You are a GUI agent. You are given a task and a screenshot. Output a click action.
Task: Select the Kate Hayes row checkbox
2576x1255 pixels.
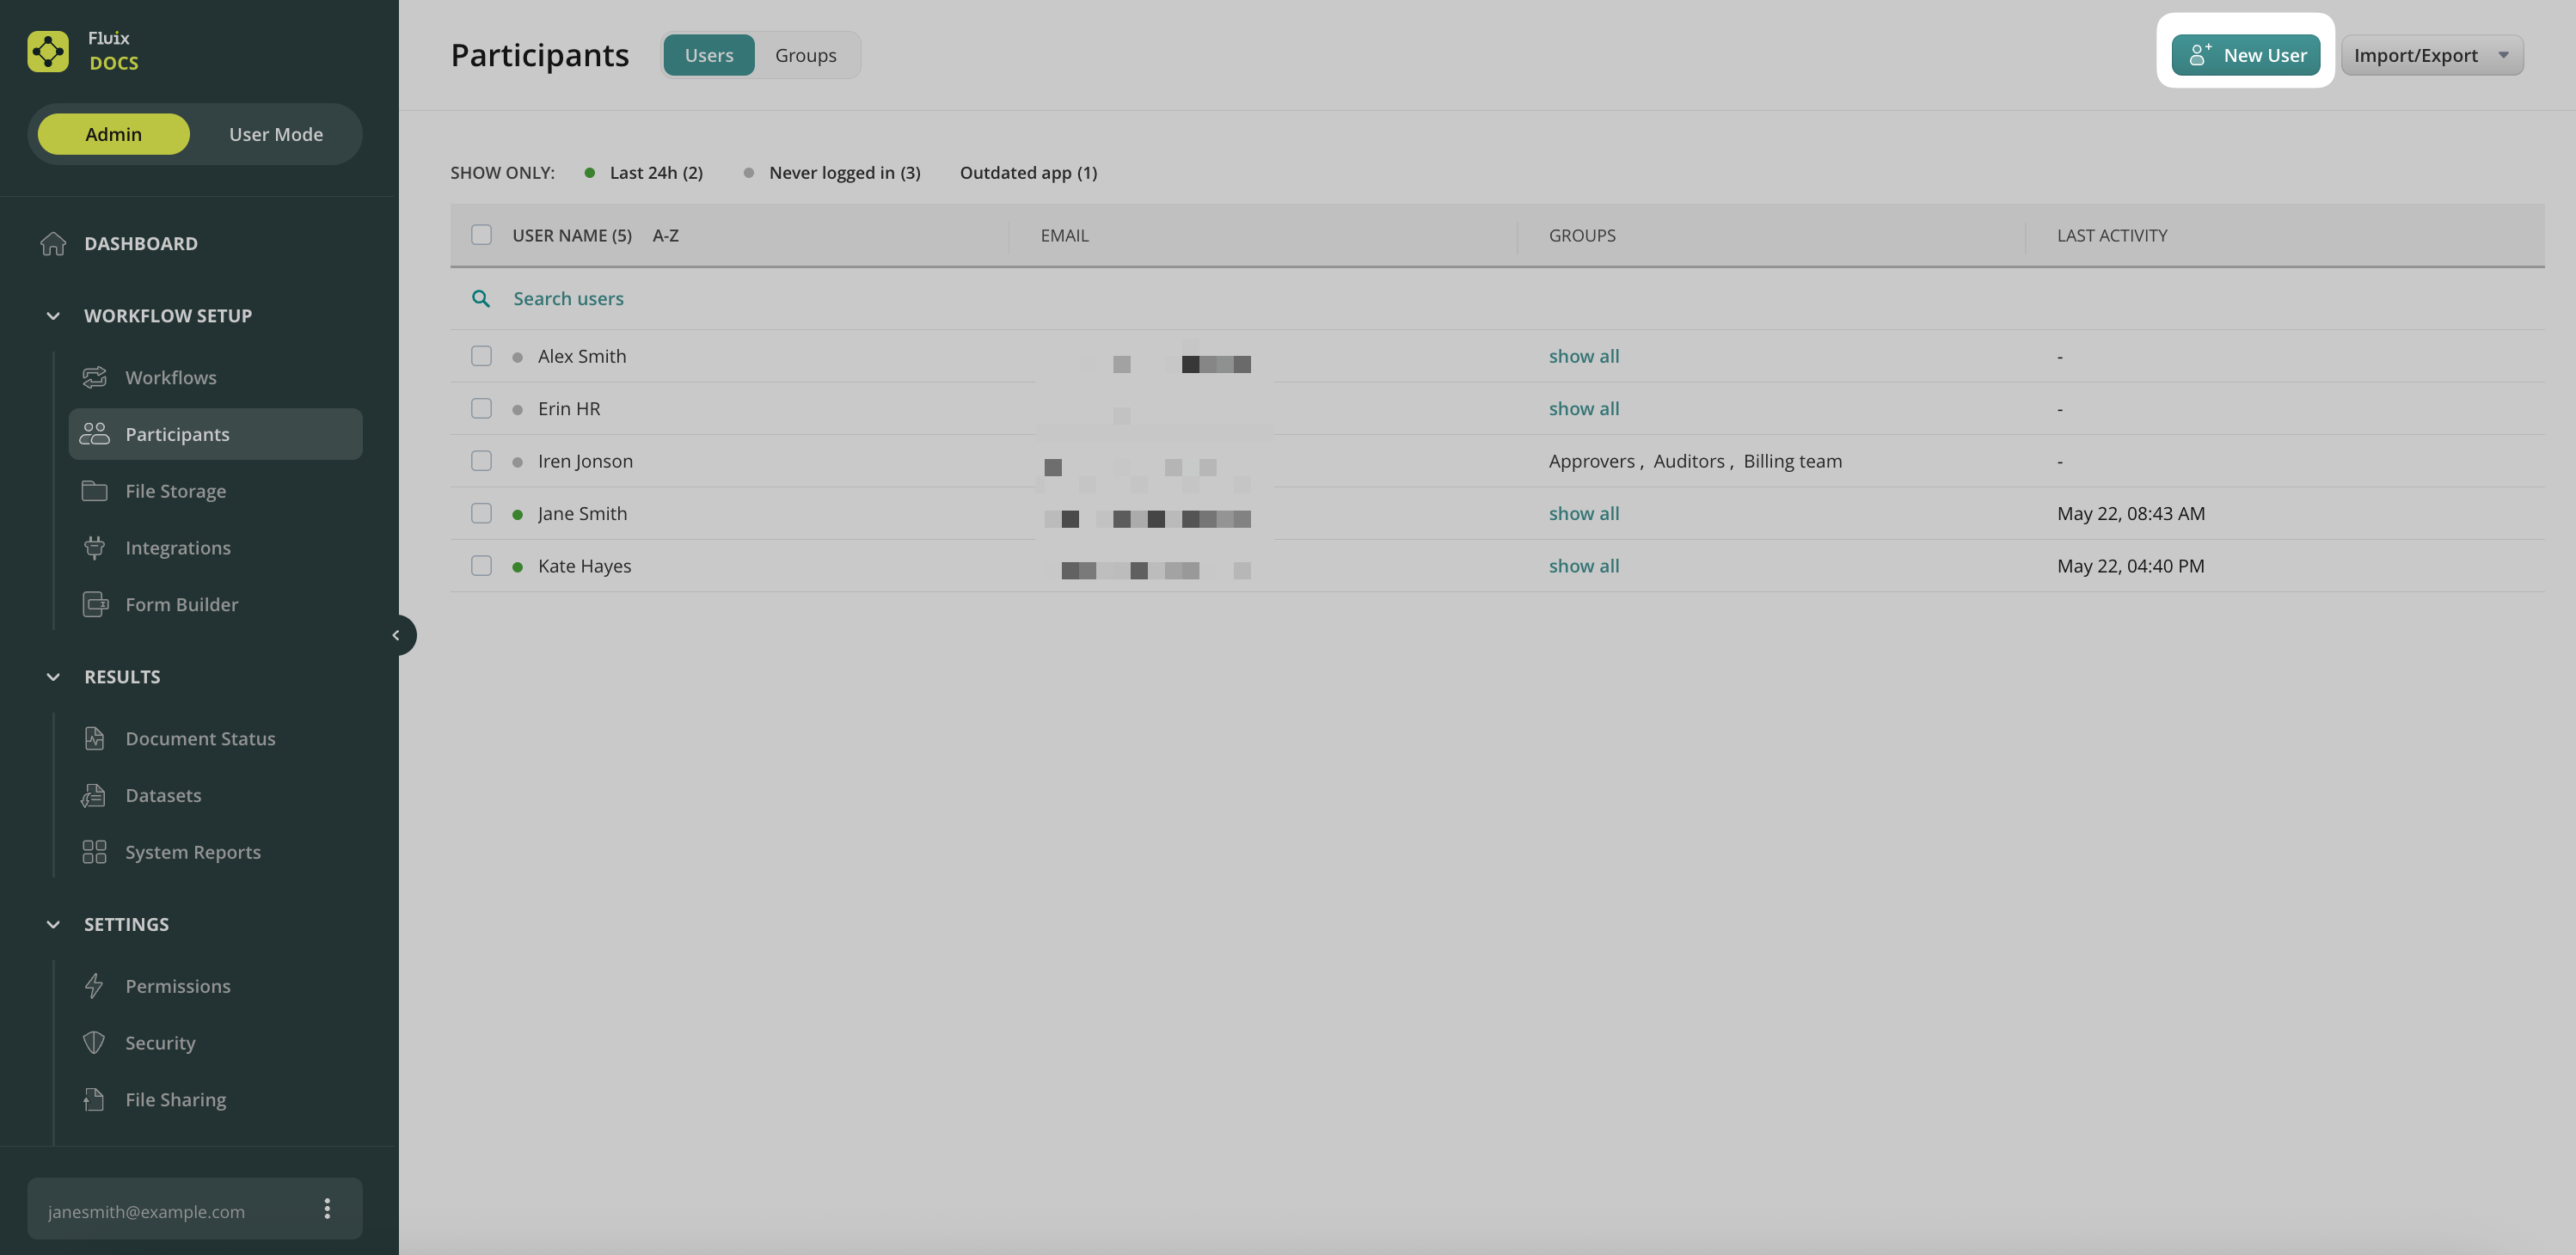tap(481, 566)
